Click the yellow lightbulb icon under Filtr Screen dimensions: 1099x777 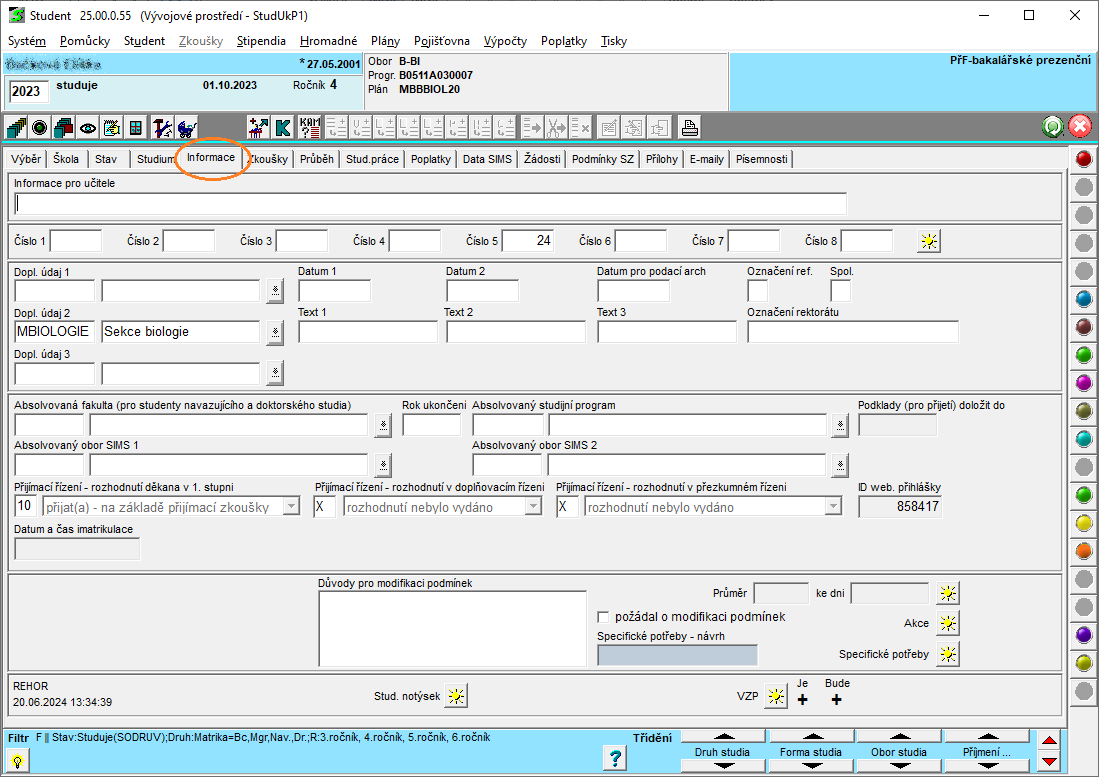coord(17,761)
